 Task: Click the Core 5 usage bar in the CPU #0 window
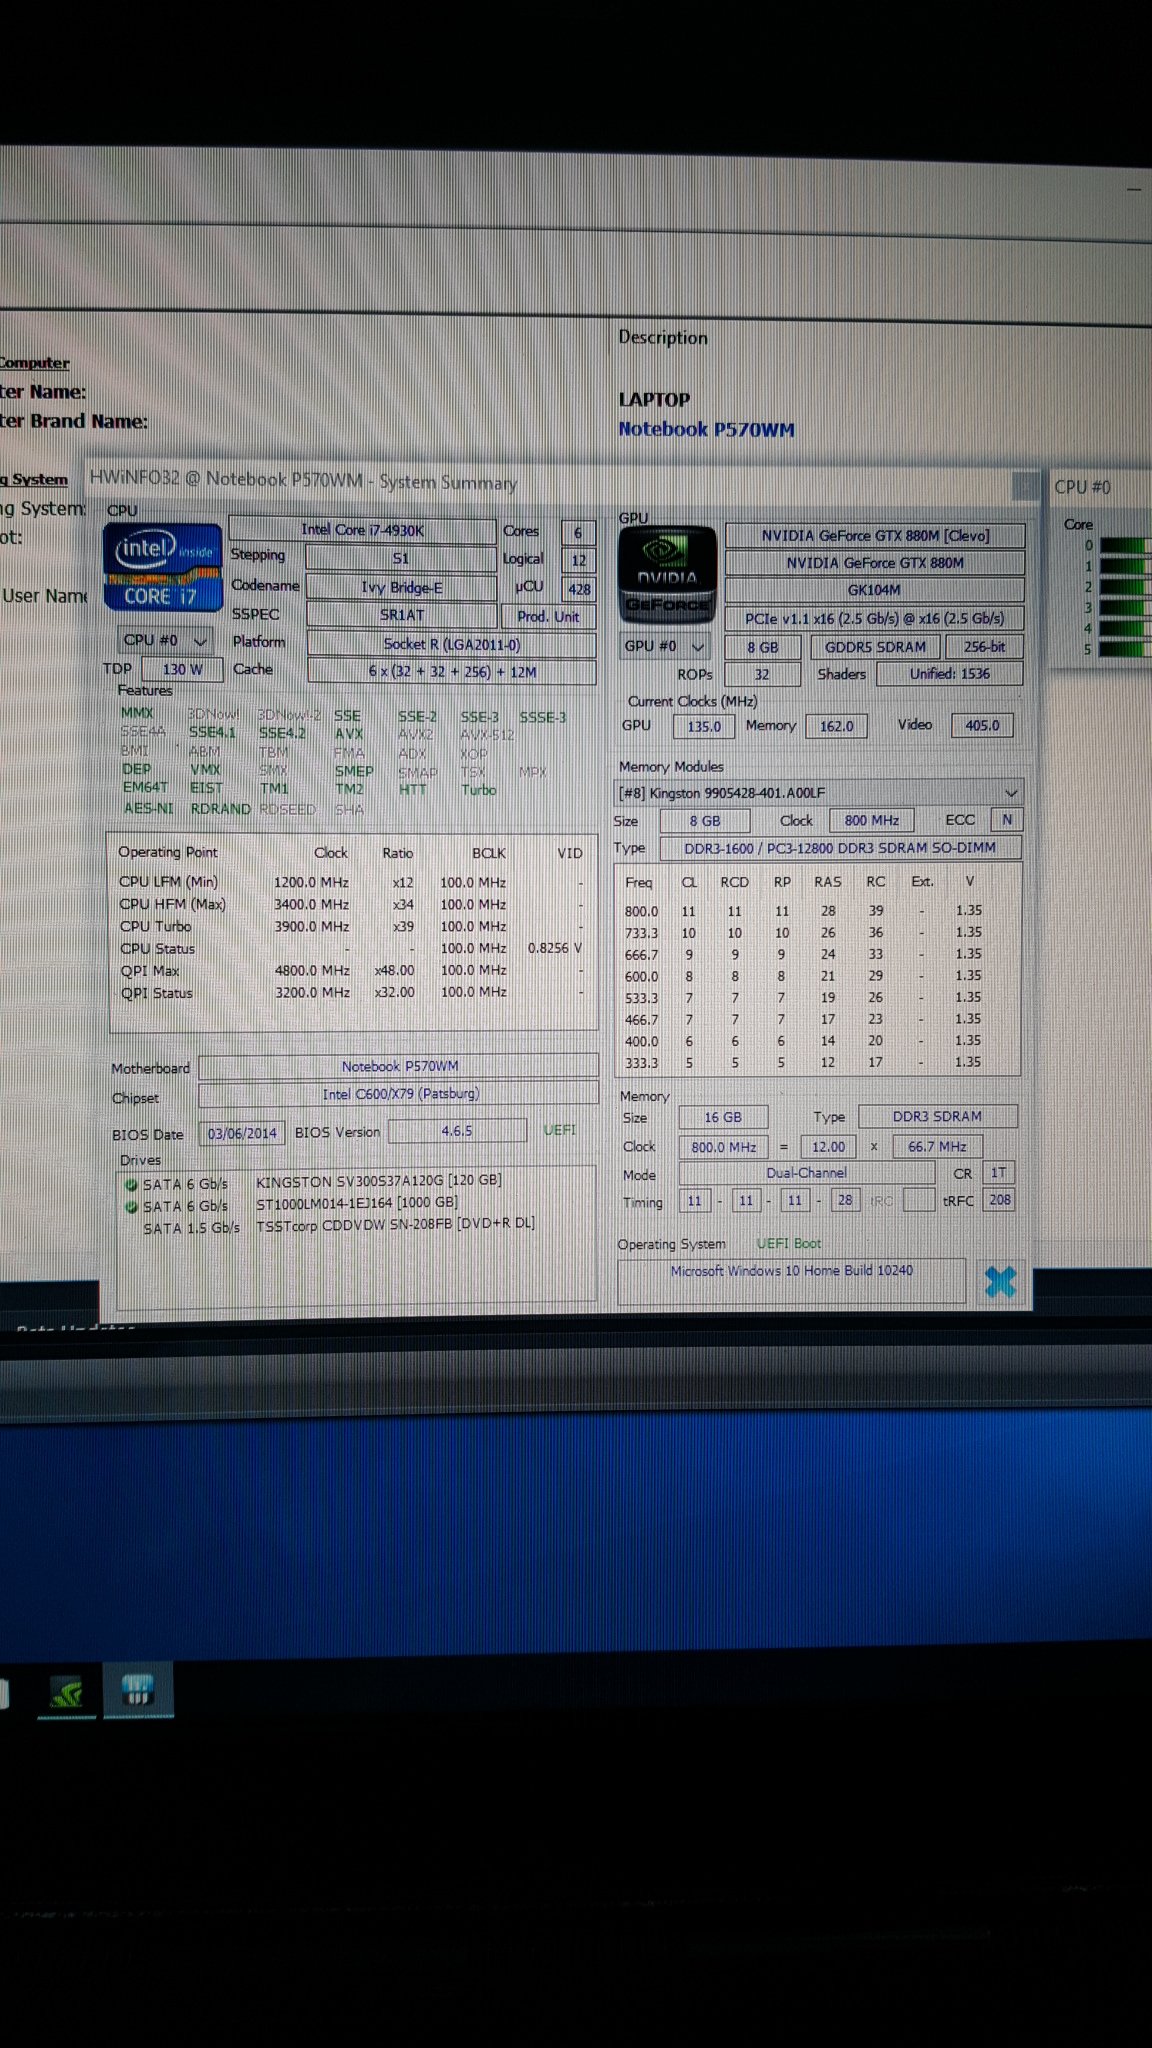[x=1124, y=649]
